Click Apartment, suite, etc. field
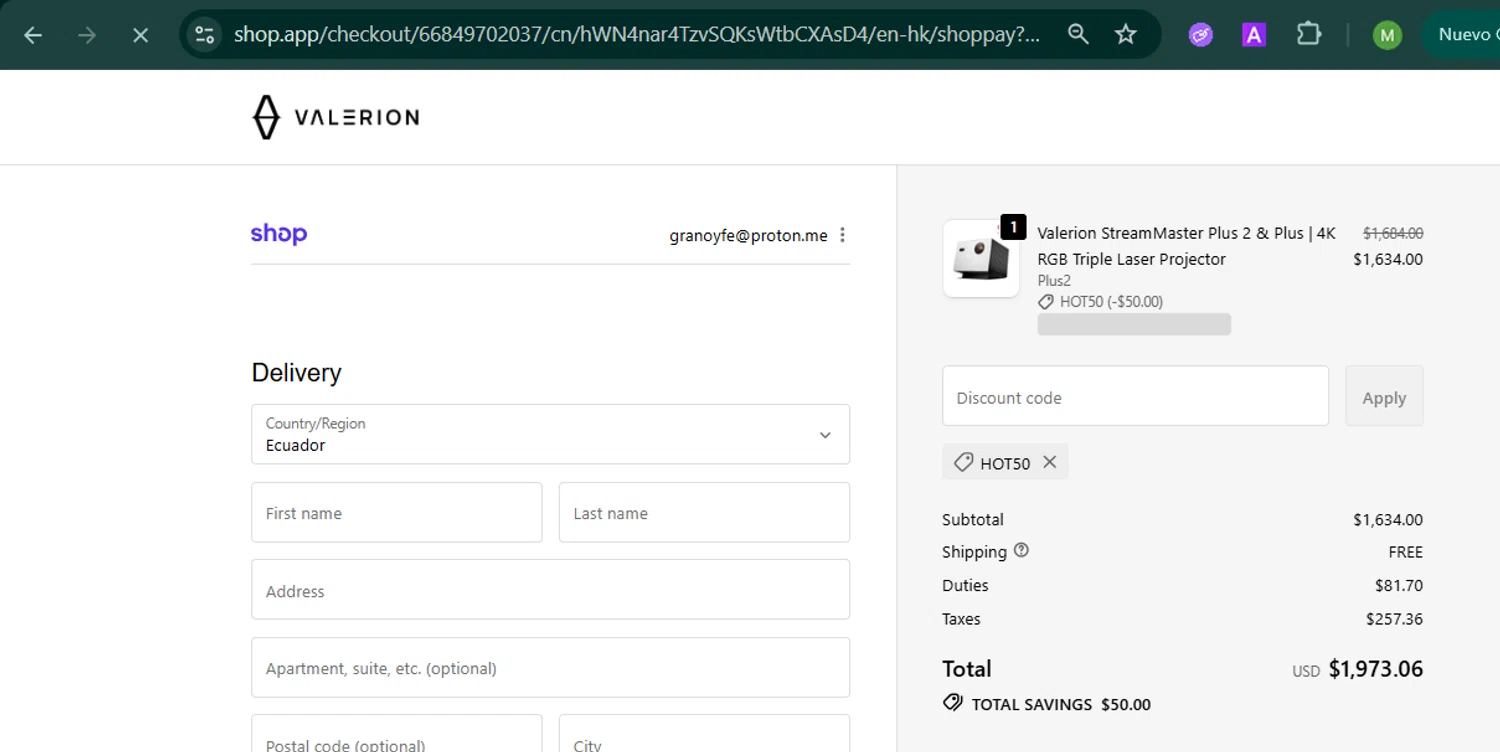Viewport: 1500px width, 752px height. coord(550,667)
